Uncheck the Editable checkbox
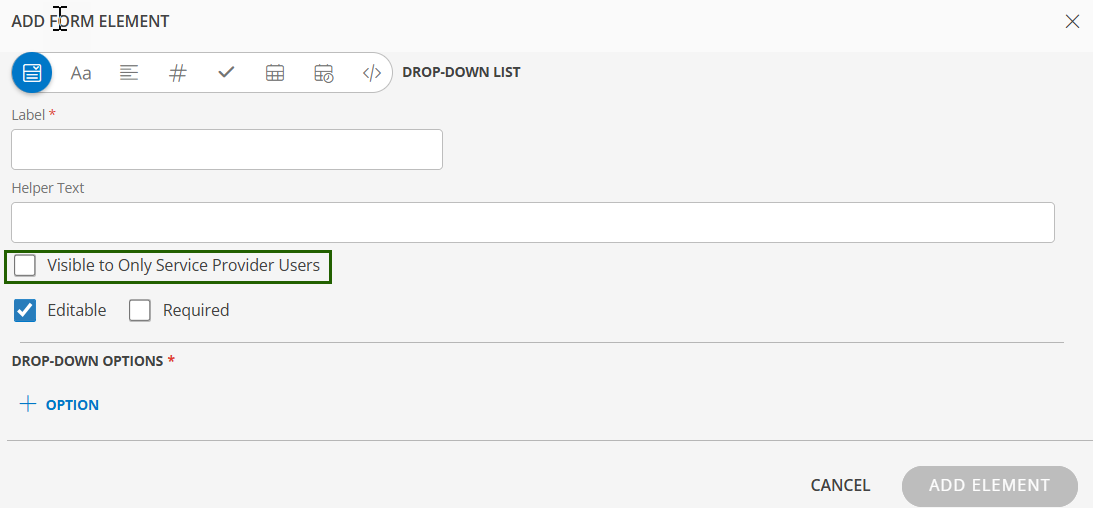 25,311
